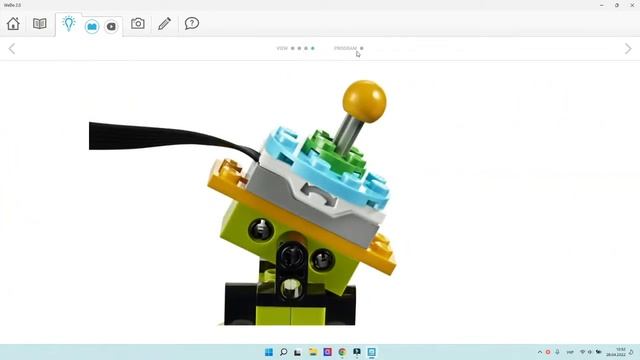Open the project library book icon

point(40,24)
